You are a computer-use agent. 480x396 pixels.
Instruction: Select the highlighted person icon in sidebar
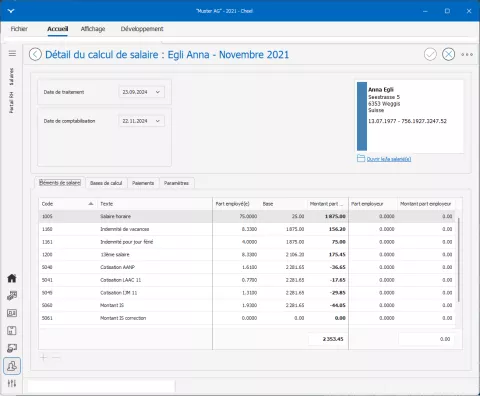(x=12, y=366)
